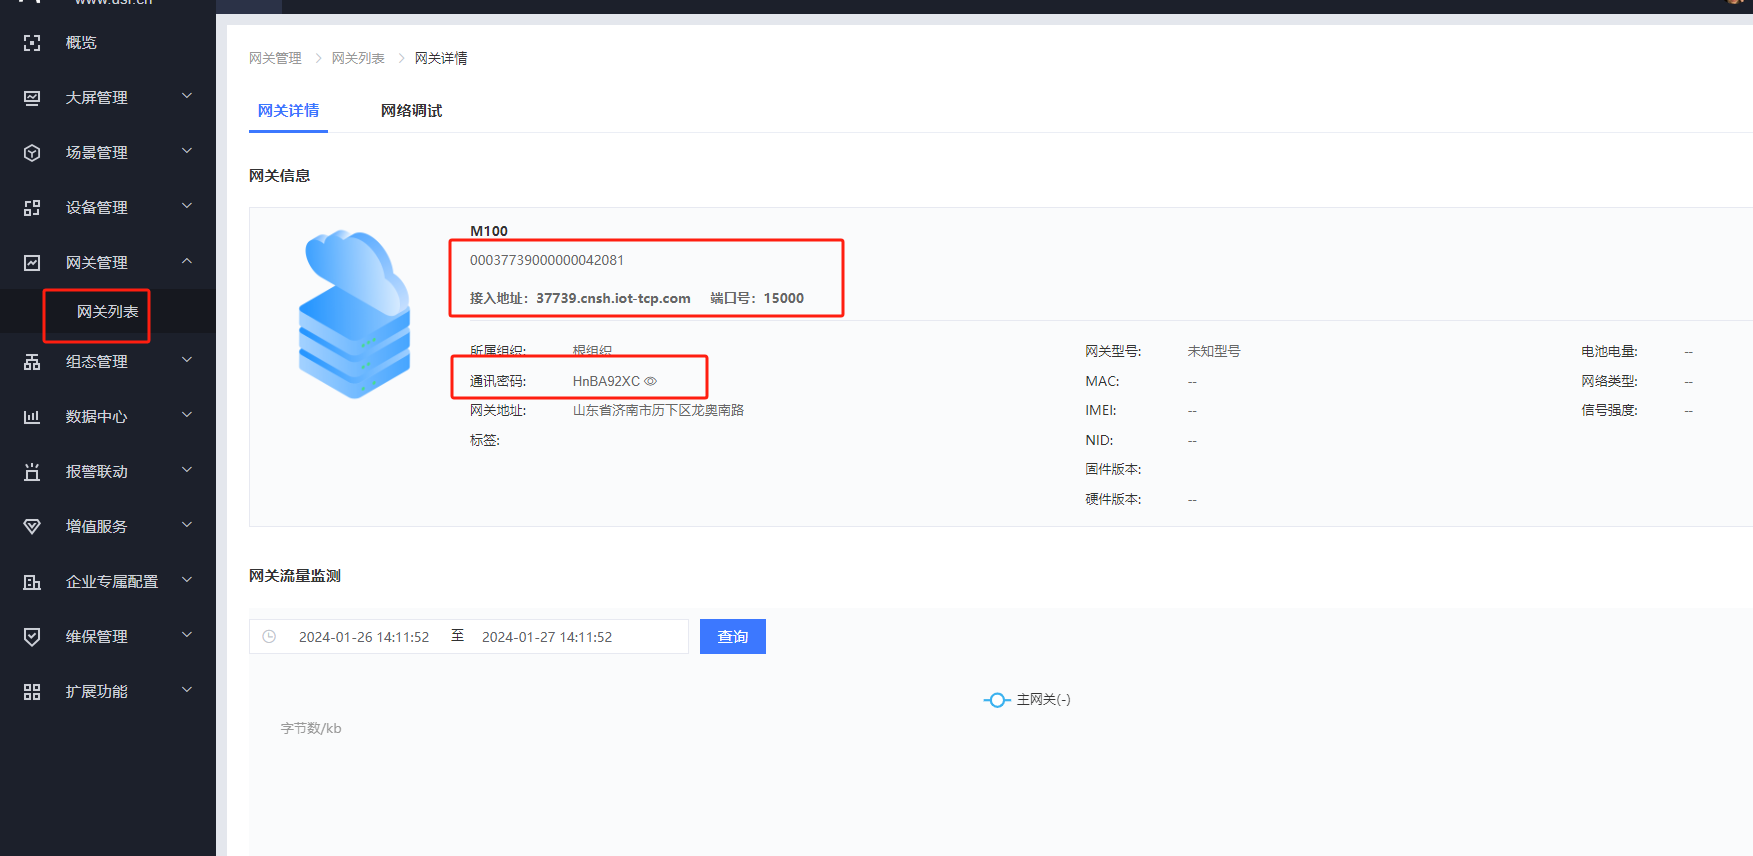Click the 概览 overview icon in sidebar

pos(32,43)
